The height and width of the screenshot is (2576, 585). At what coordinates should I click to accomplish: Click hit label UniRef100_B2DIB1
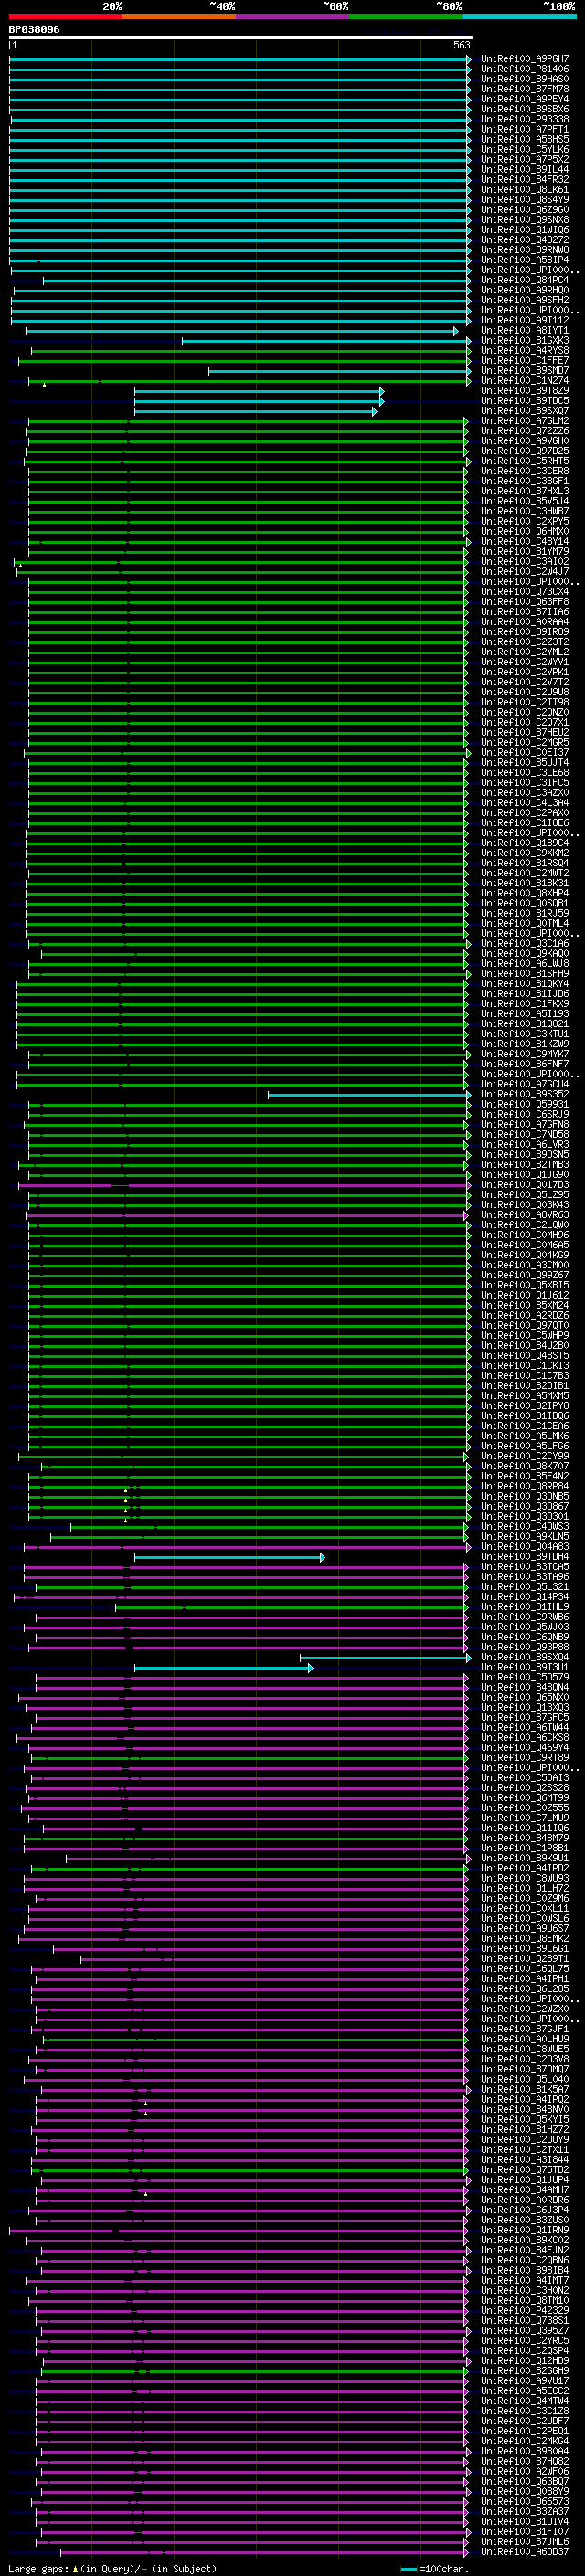[x=525, y=1386]
